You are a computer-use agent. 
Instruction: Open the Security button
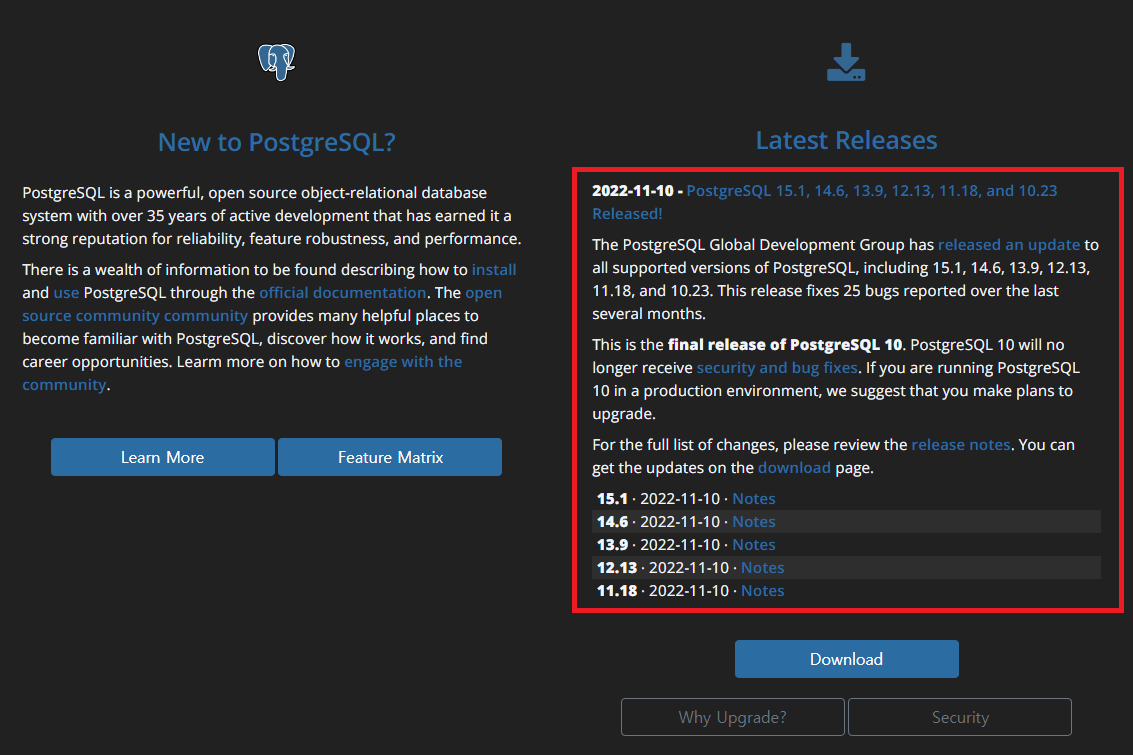[x=960, y=717]
